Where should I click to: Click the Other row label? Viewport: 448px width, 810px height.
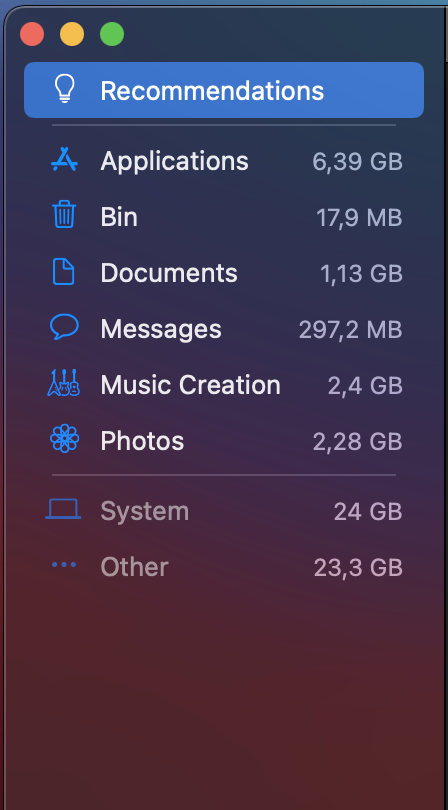tap(134, 567)
